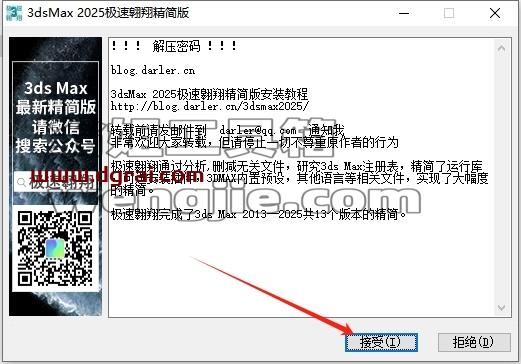Click the disabled maximize window button
The image size is (521, 364).
pyautogui.click(x=449, y=13)
